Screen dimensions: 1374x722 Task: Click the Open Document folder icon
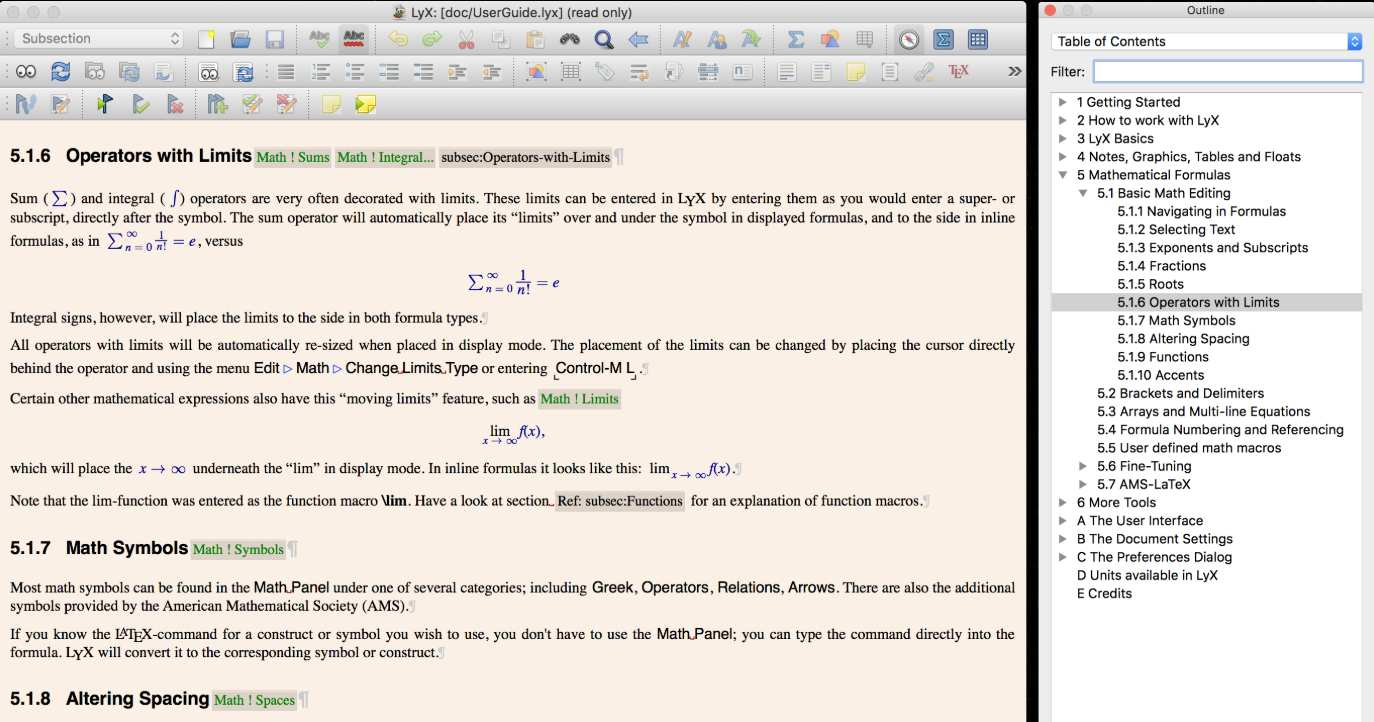(x=240, y=39)
